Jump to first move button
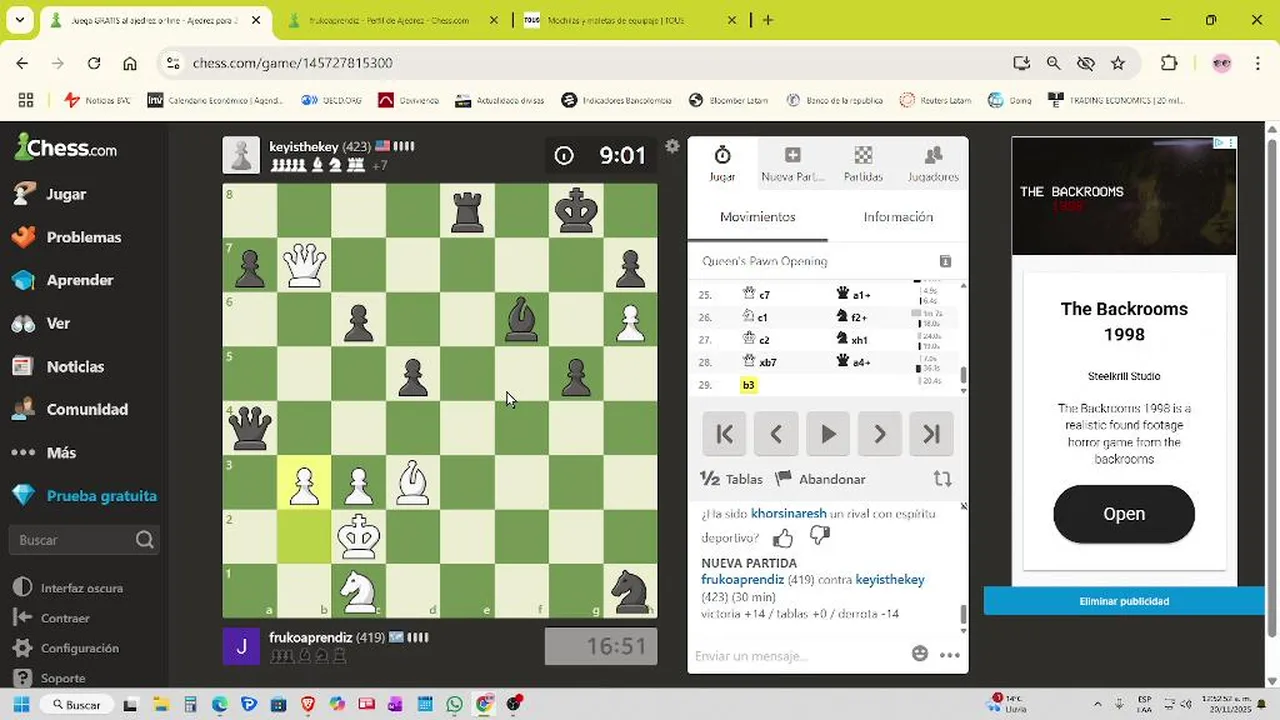The image size is (1280, 720). click(x=724, y=434)
